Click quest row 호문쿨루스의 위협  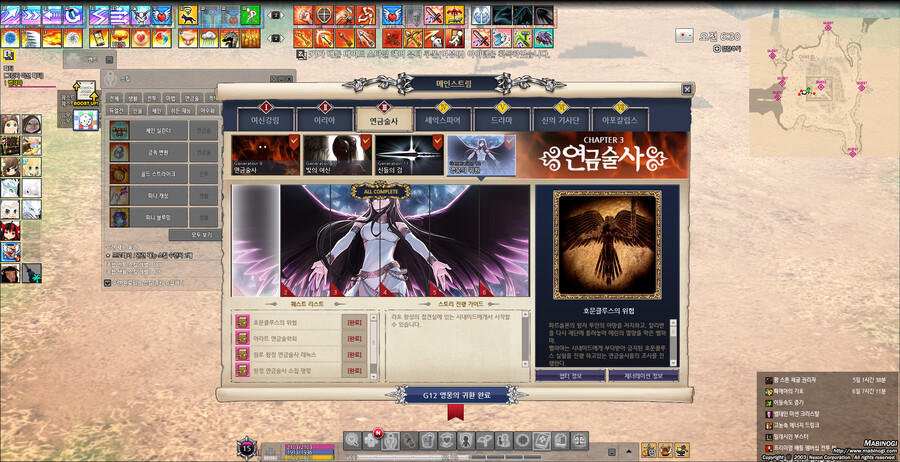301,323
